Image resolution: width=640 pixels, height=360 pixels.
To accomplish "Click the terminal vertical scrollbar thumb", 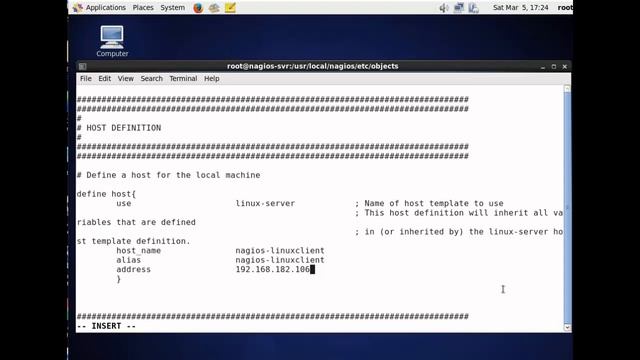I will (x=567, y=207).
